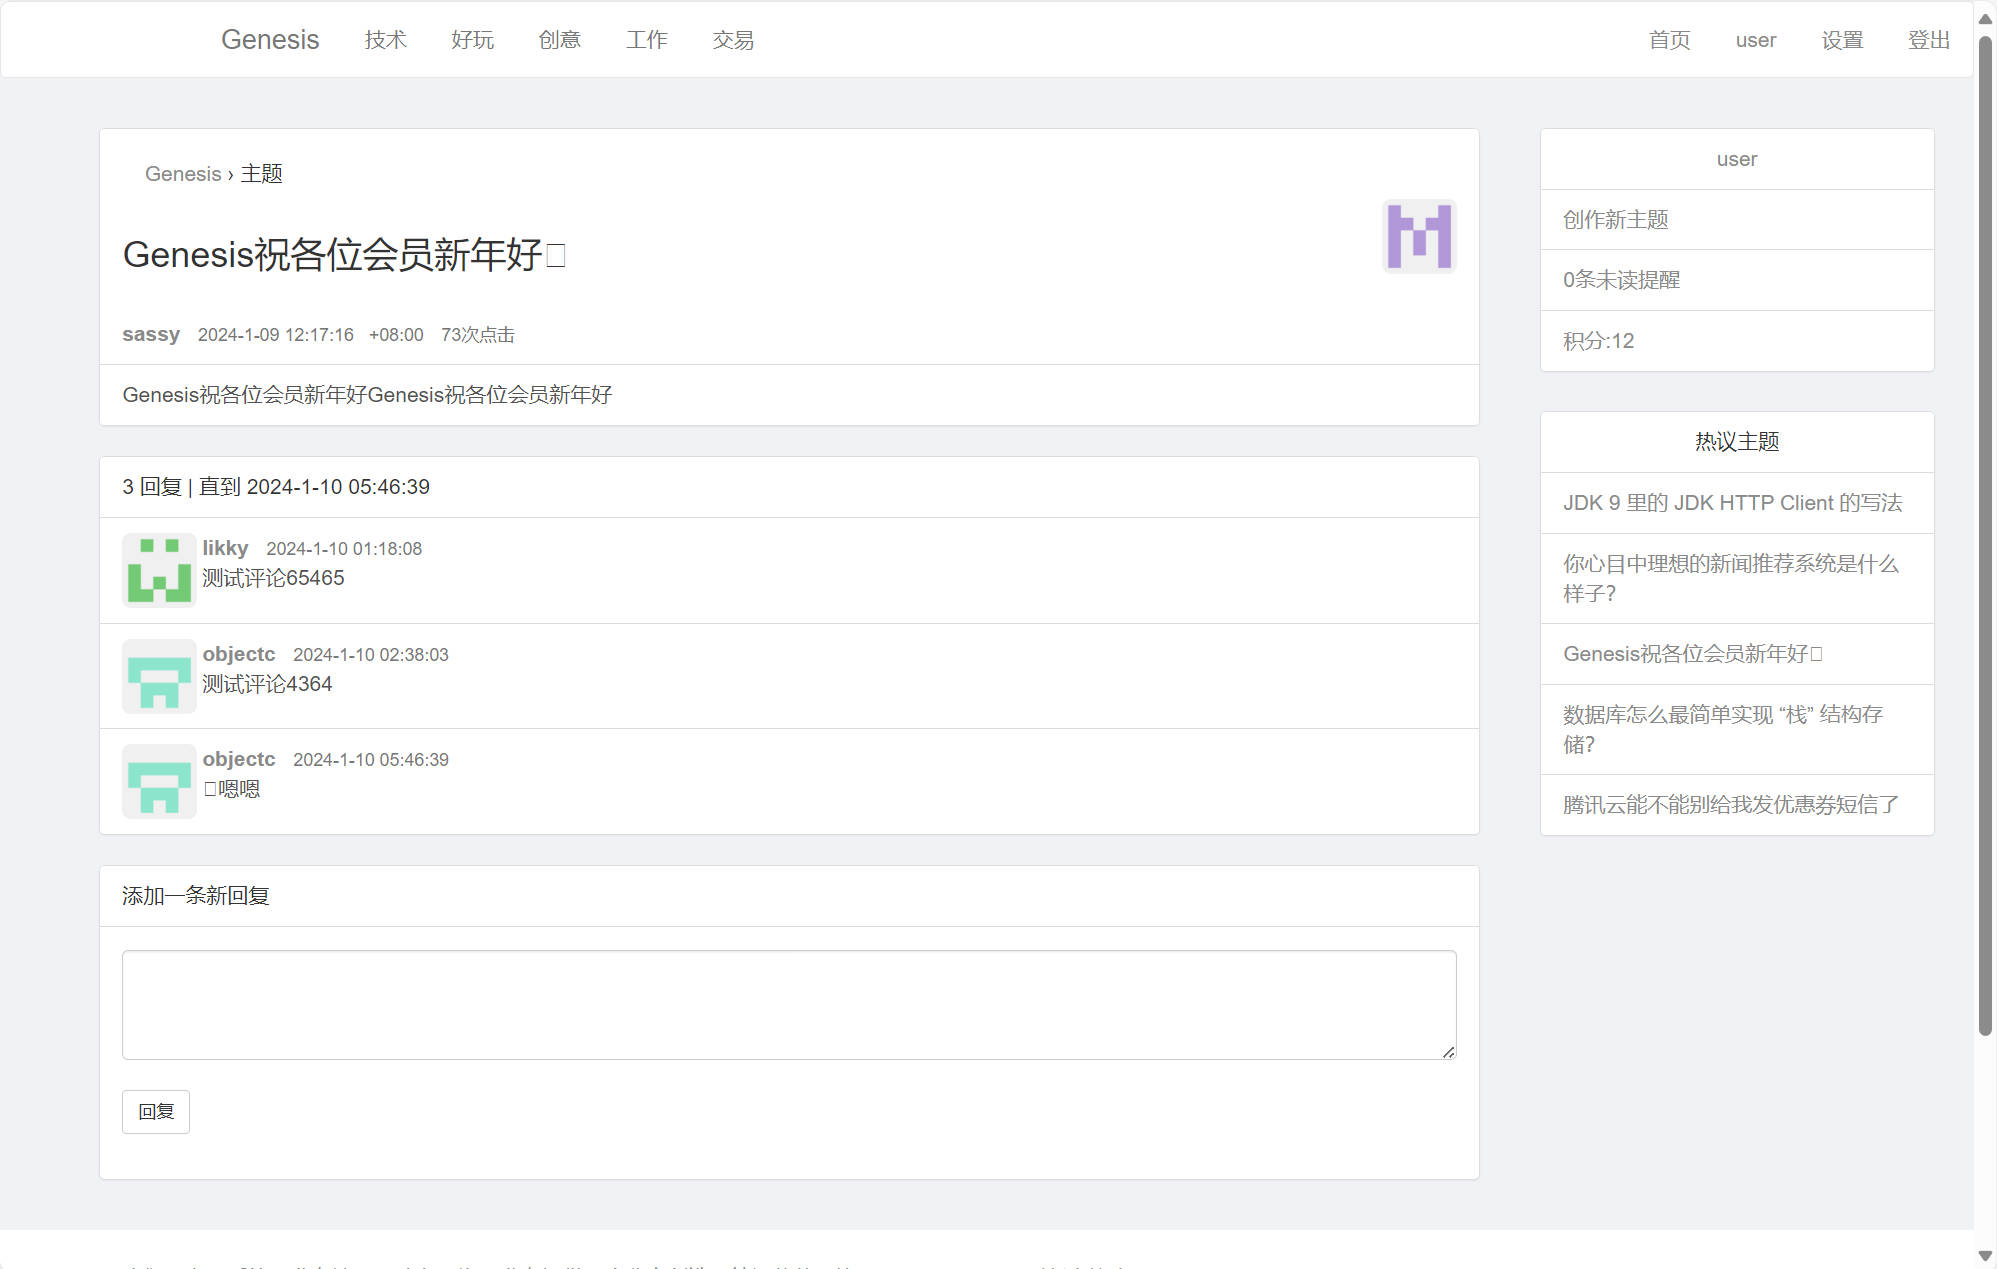Open the topic author's purple avatar
The height and width of the screenshot is (1269, 1997).
click(1418, 235)
